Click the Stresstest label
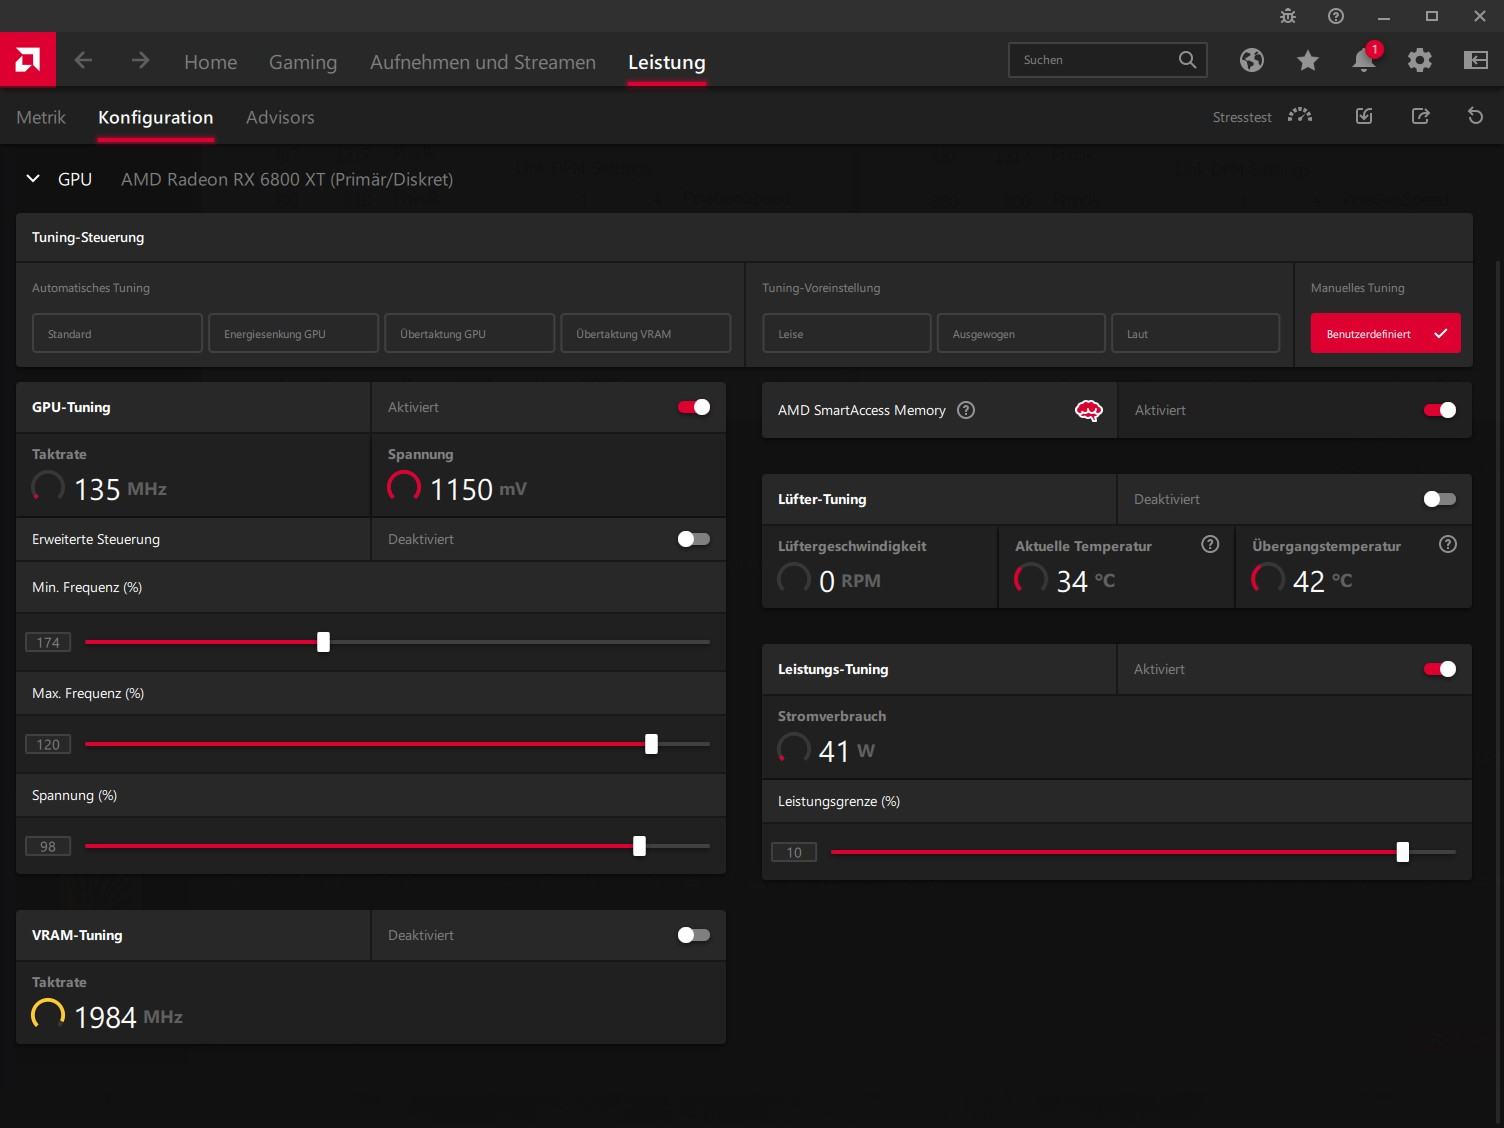This screenshot has height=1128, width=1504. (x=1242, y=117)
